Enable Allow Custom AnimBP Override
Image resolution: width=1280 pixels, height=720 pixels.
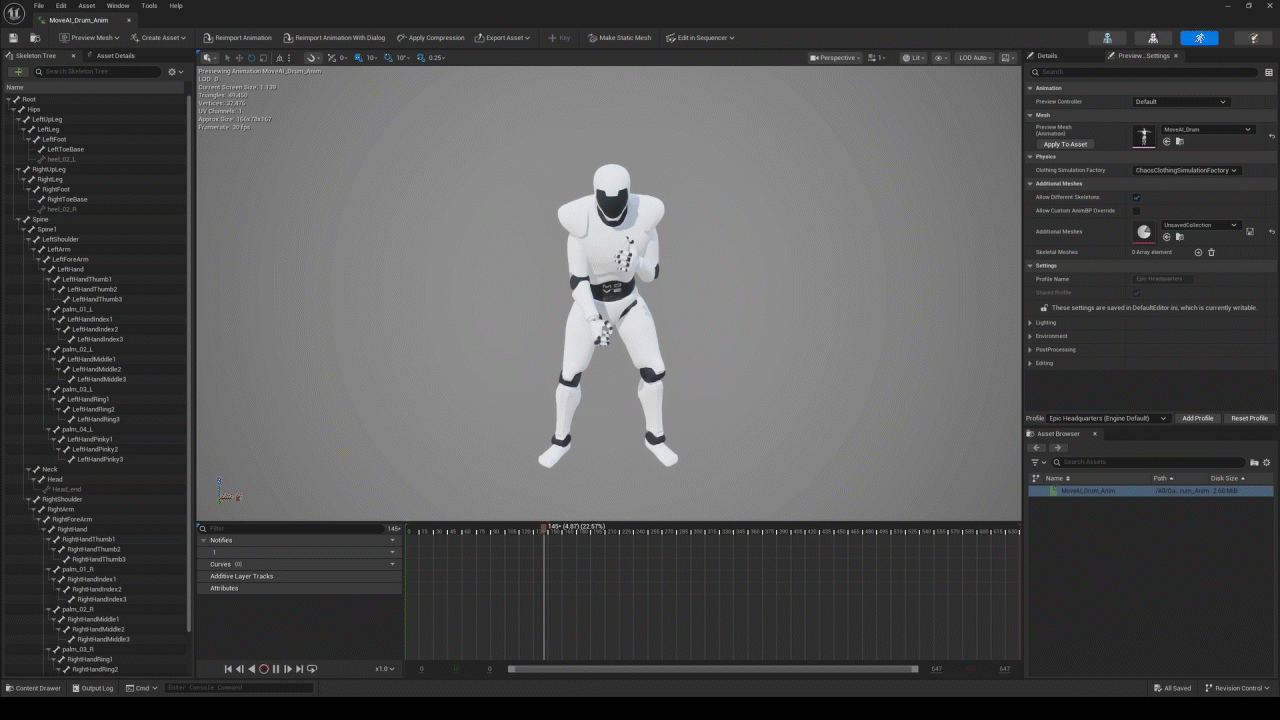pyautogui.click(x=1136, y=211)
